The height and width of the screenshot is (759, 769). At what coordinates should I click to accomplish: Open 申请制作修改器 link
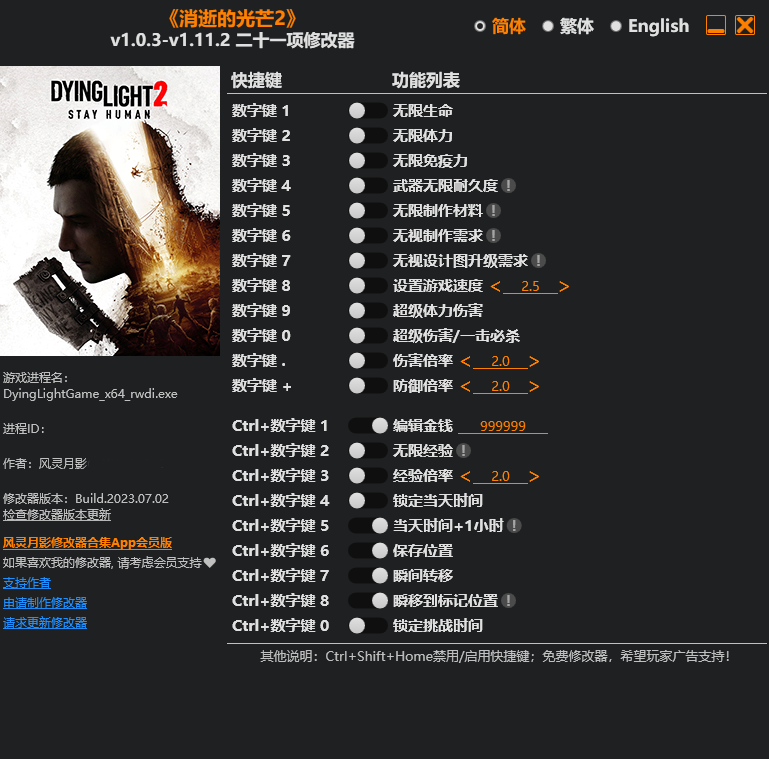[45, 603]
